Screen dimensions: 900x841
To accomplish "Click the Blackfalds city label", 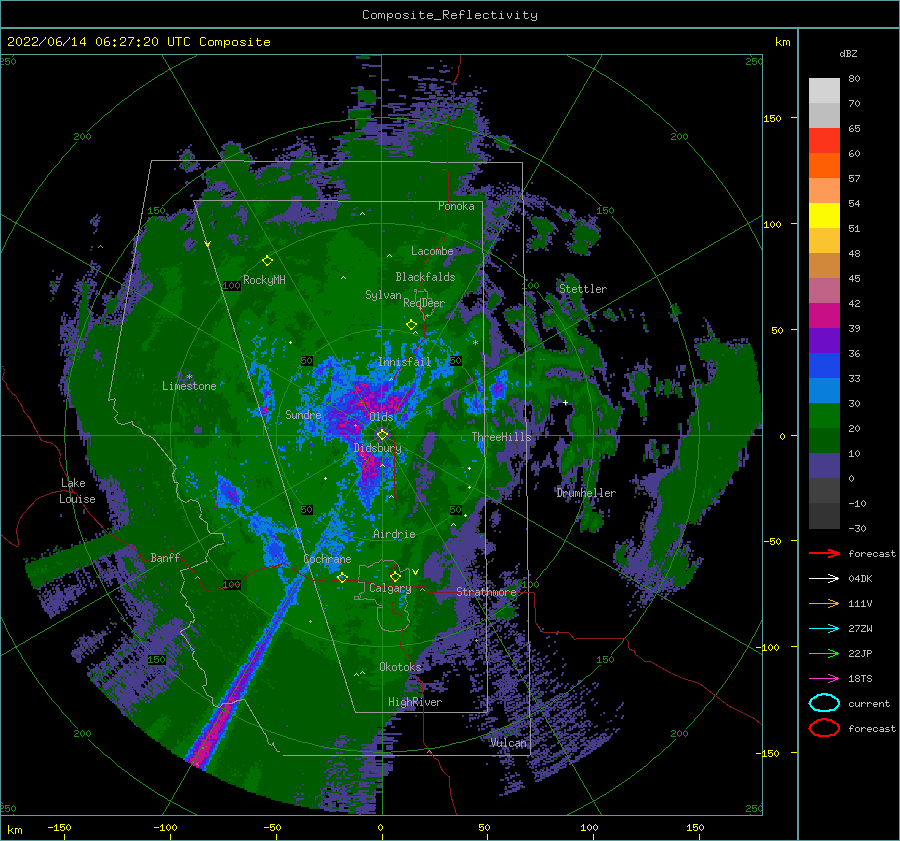I will 425,277.
